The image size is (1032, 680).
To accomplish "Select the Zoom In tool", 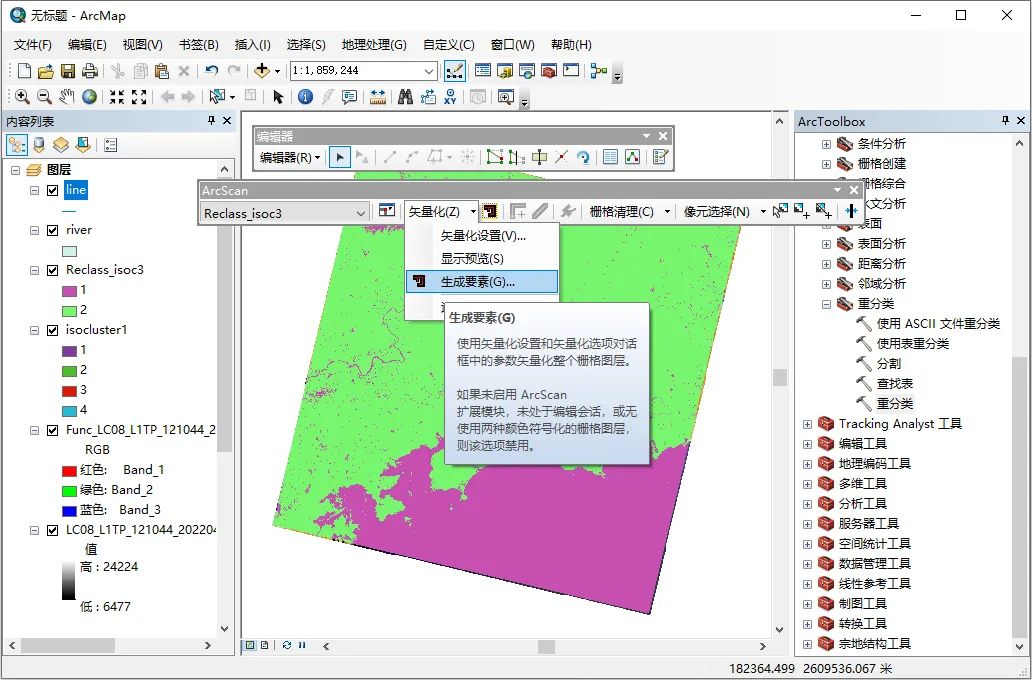I will pyautogui.click(x=22, y=97).
